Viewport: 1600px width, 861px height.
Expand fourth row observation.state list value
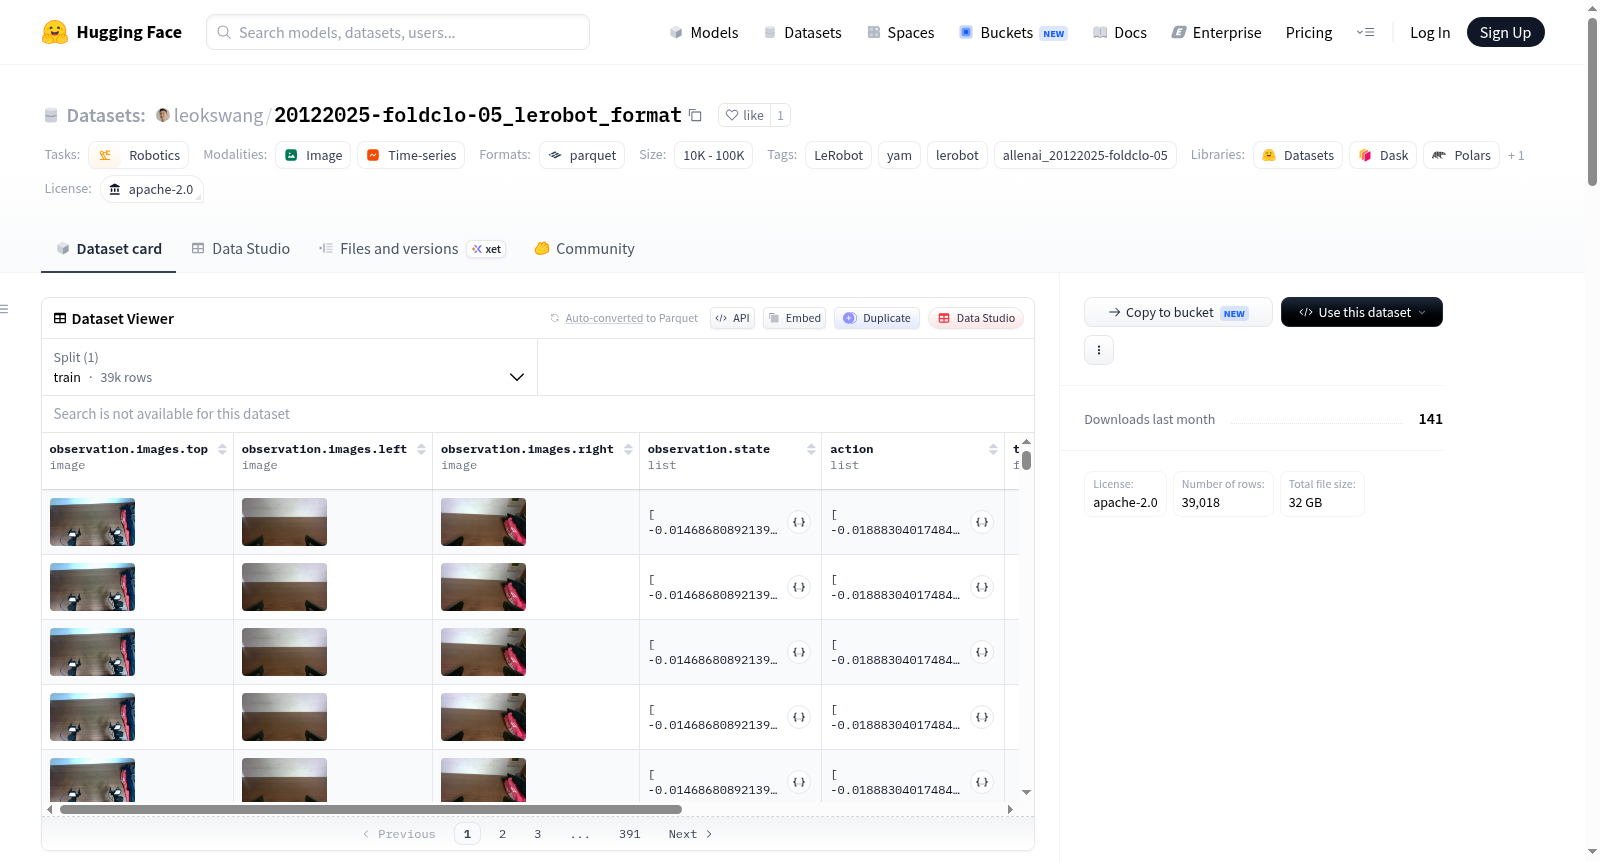click(x=799, y=717)
